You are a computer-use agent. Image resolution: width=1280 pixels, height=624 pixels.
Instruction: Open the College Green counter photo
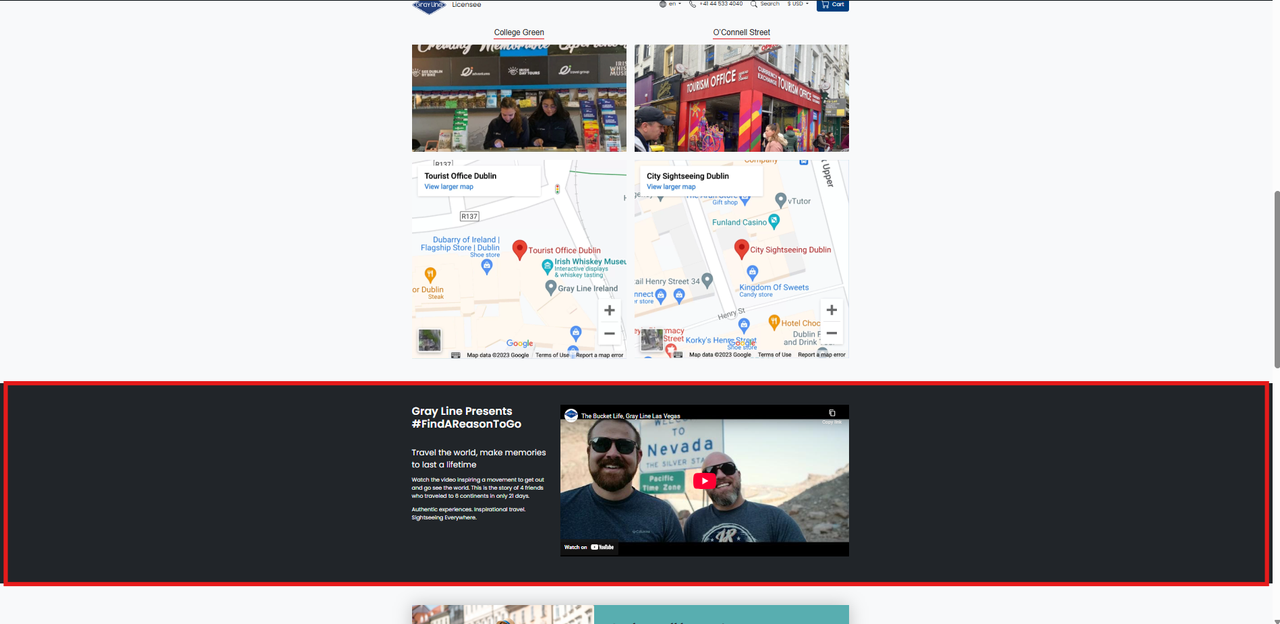(519, 98)
